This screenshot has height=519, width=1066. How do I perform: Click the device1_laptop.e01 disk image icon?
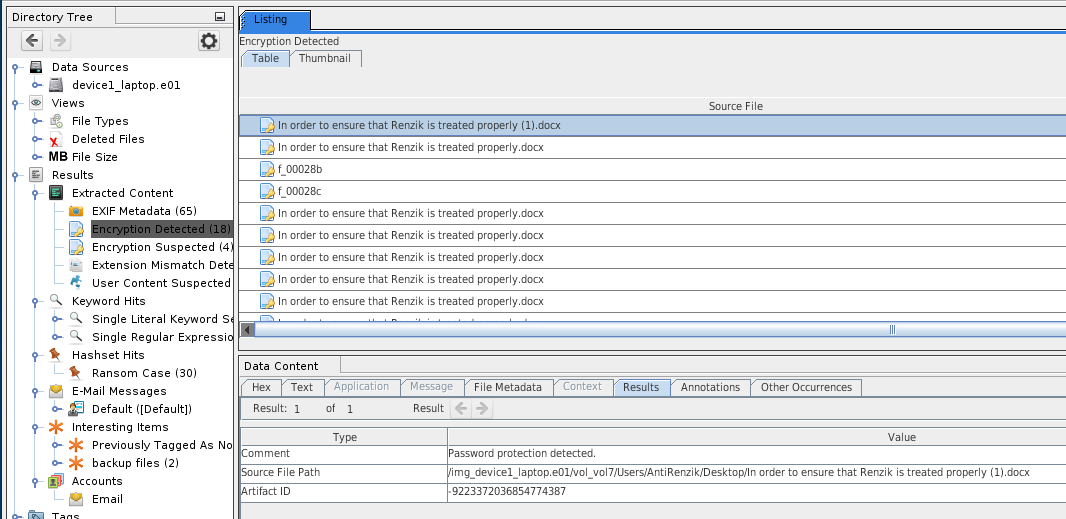tap(56, 85)
